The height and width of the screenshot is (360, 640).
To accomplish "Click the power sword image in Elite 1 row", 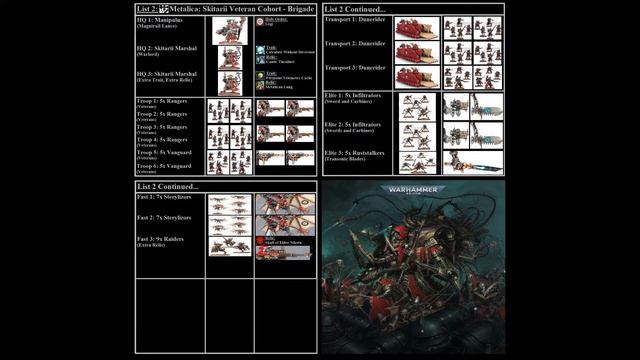I will click(487, 107).
